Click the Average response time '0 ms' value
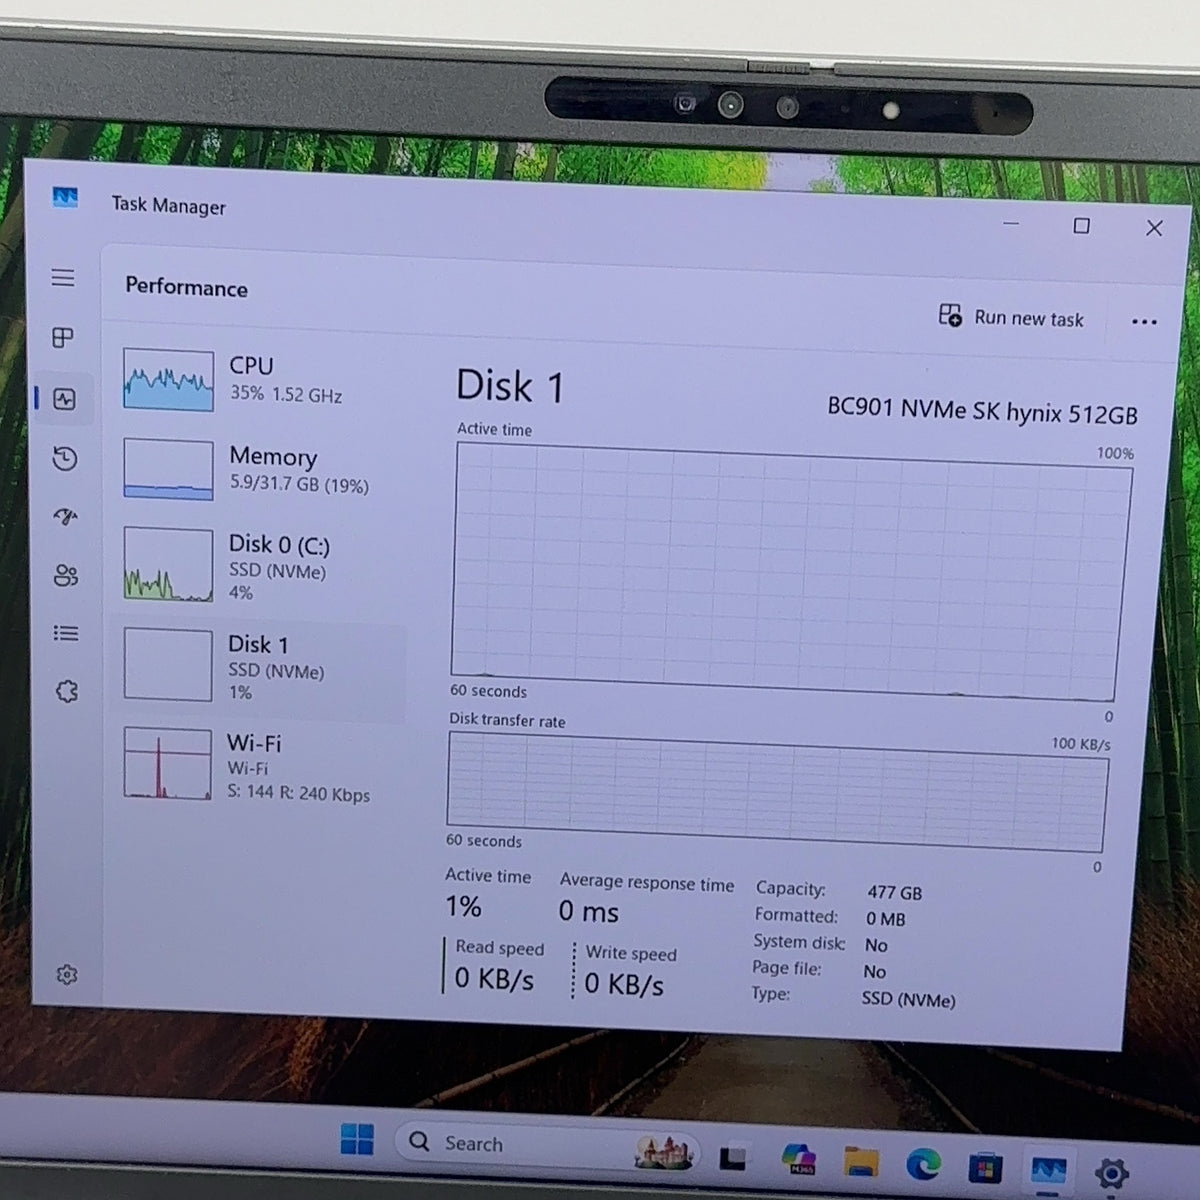Image resolution: width=1200 pixels, height=1200 pixels. 589,912
